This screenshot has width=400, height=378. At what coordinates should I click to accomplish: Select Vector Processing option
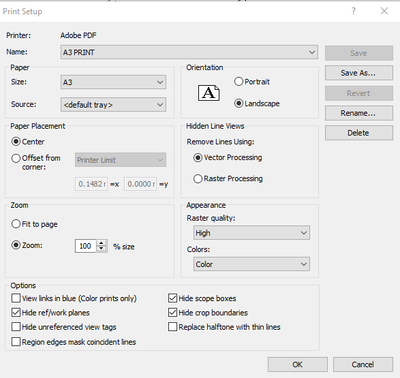pos(198,157)
